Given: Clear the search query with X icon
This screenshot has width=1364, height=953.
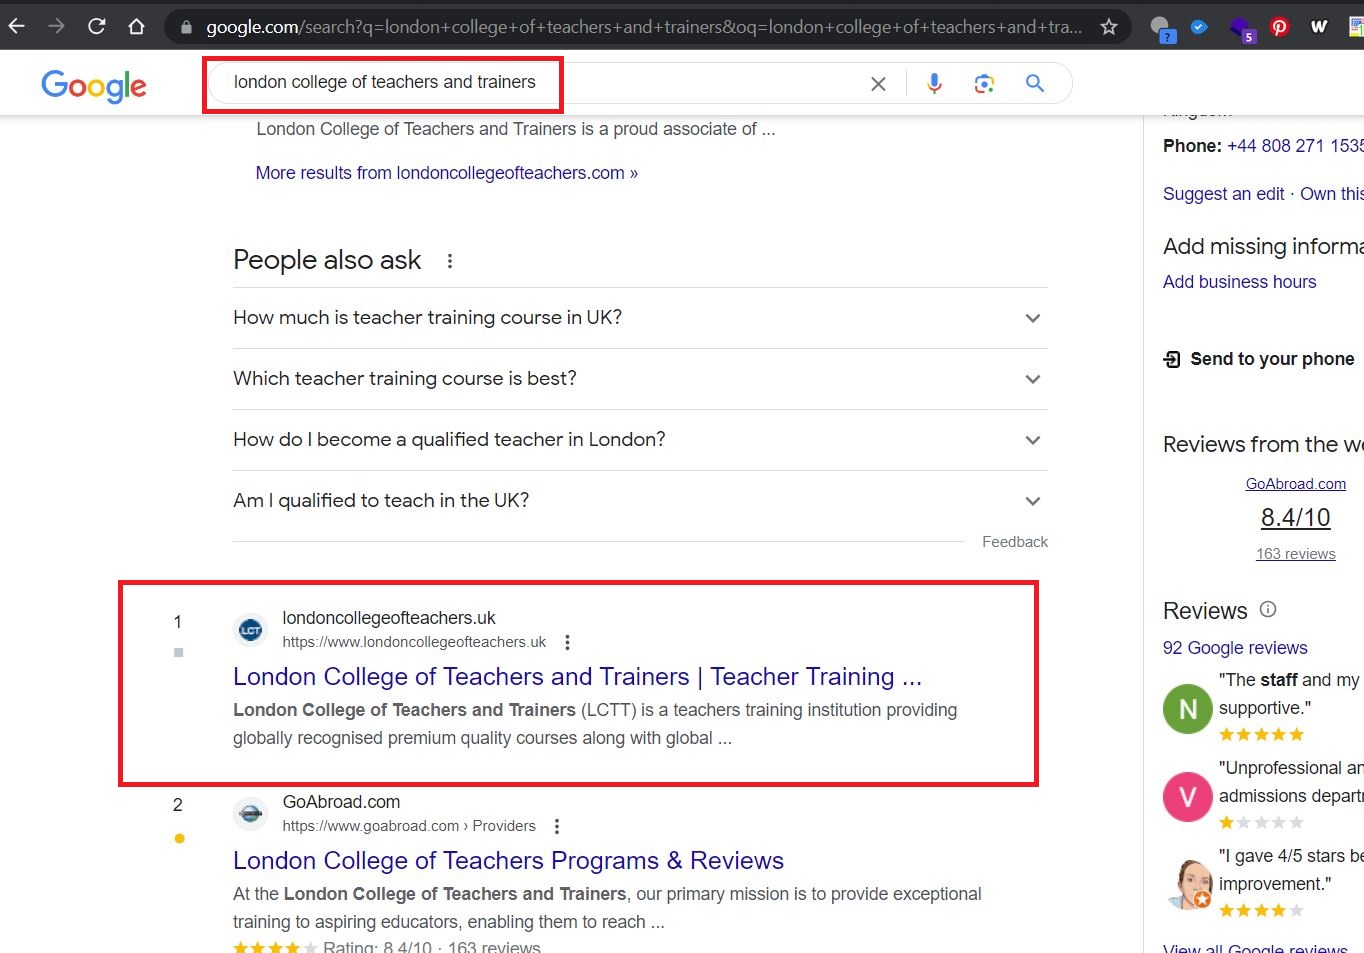Looking at the screenshot, I should tap(878, 84).
